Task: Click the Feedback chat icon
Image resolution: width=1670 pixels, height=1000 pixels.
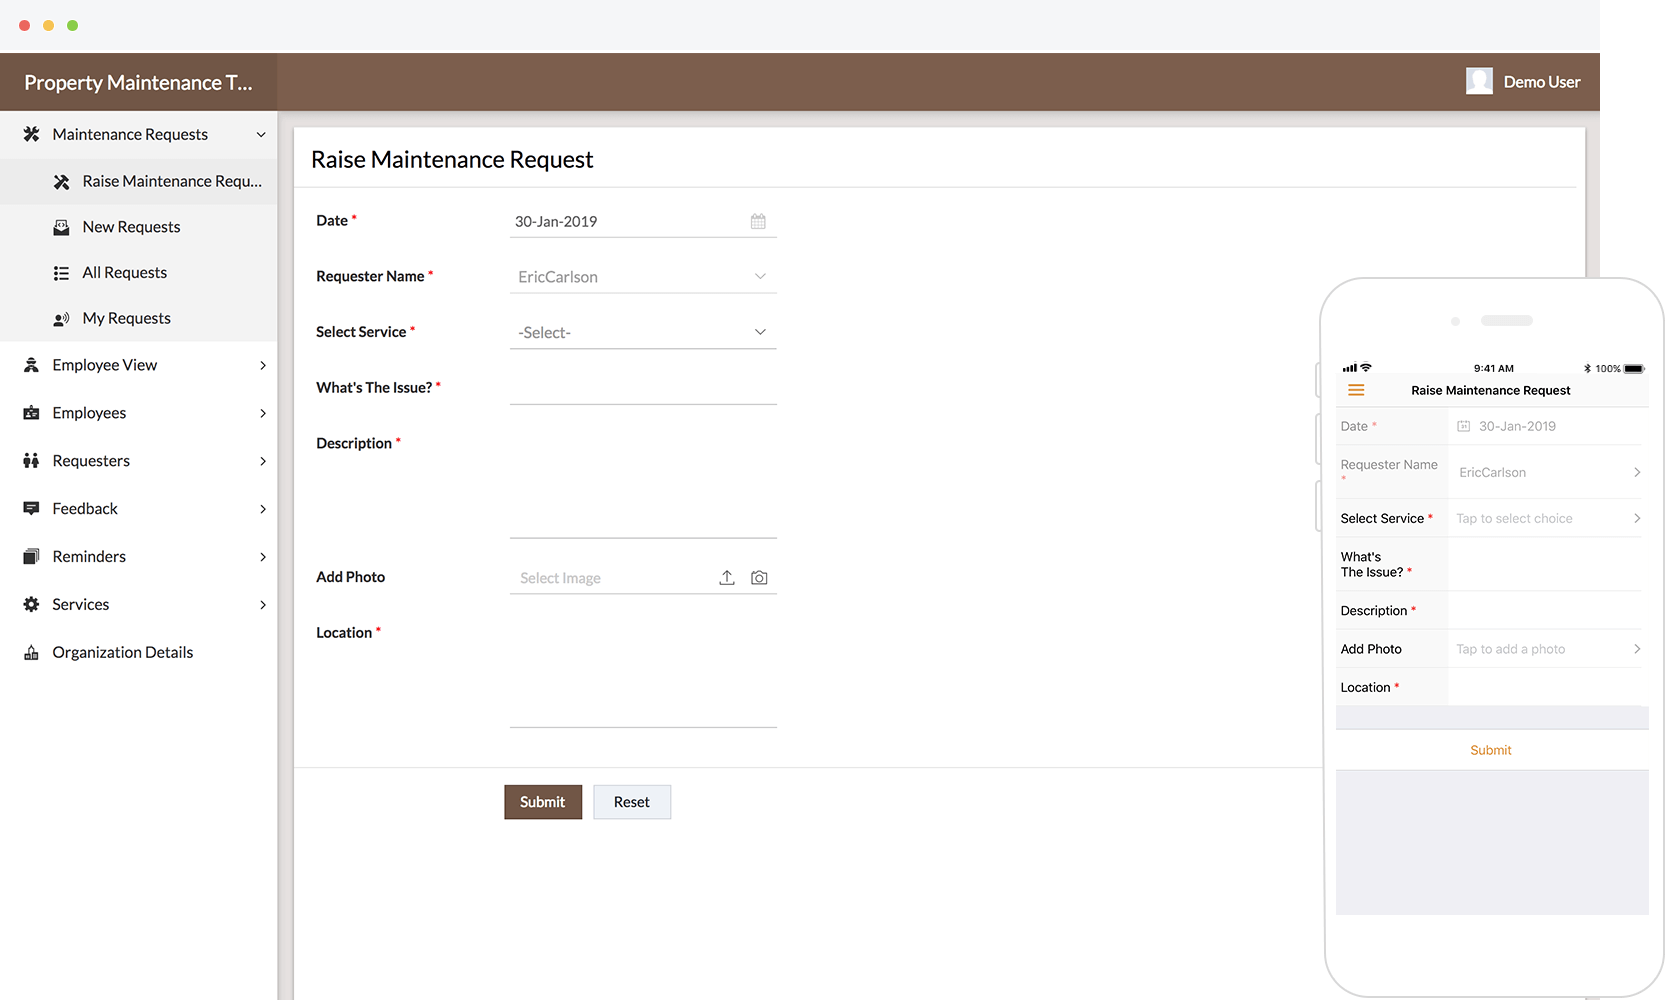Action: click(x=31, y=509)
